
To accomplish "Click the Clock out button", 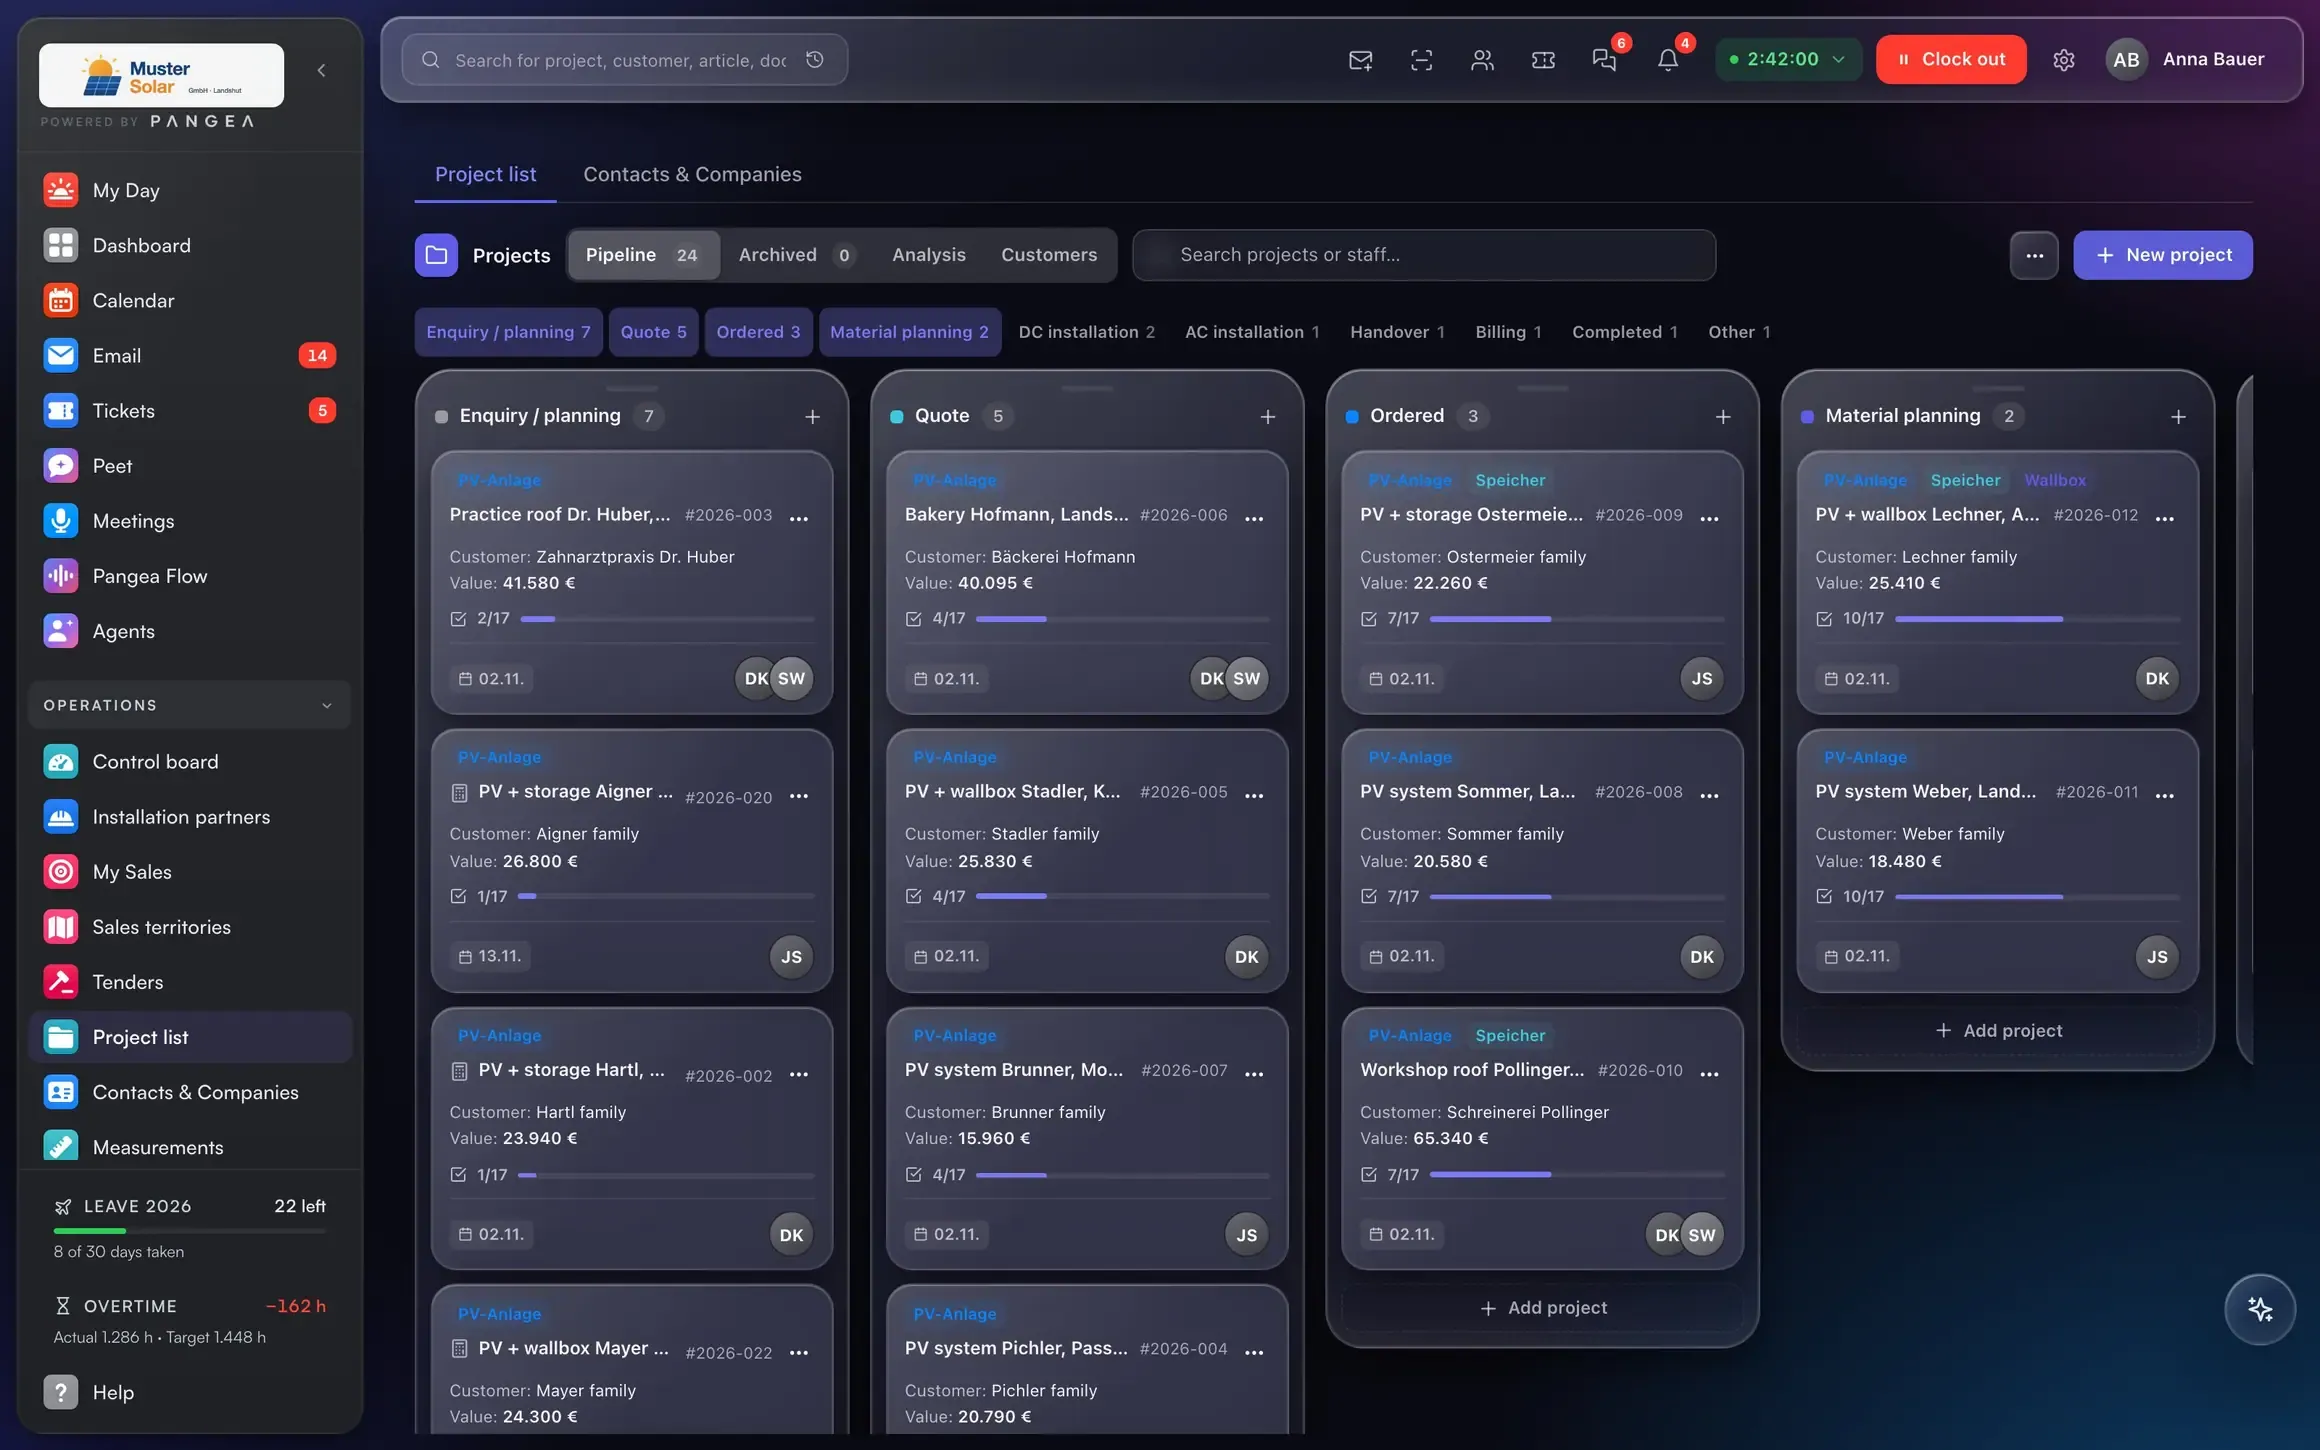I will click(1951, 60).
